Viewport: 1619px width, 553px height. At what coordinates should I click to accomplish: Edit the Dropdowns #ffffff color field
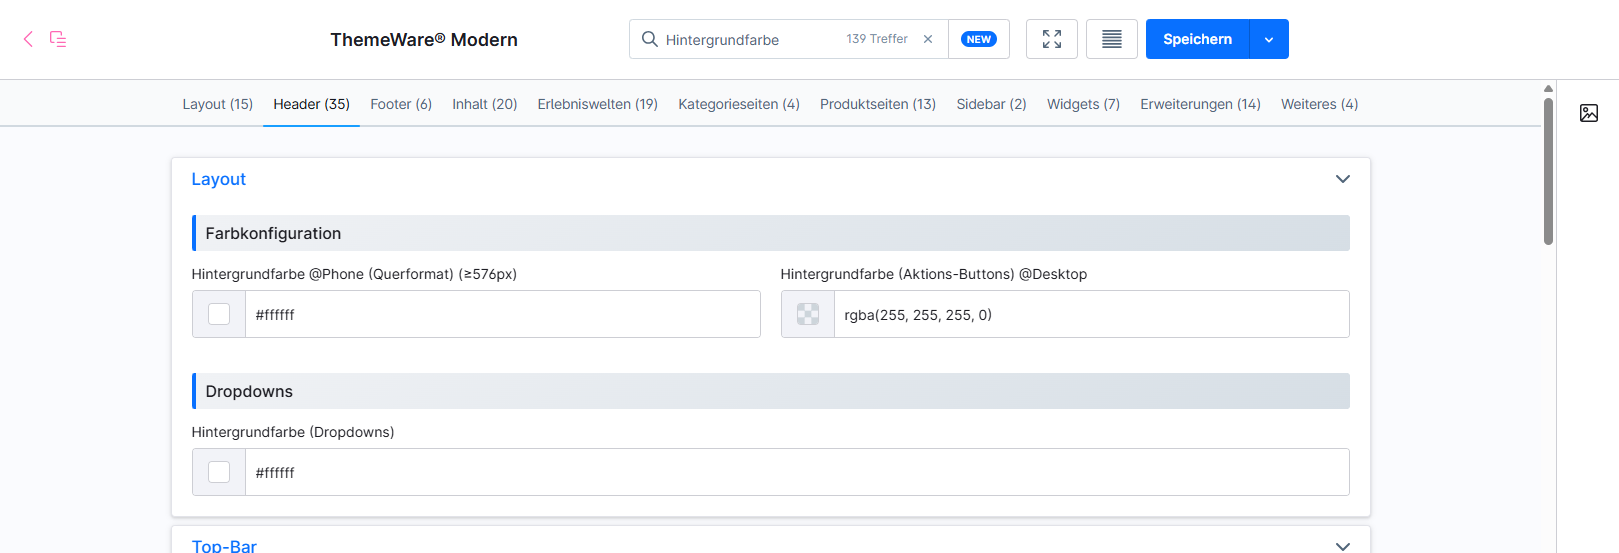[797, 472]
